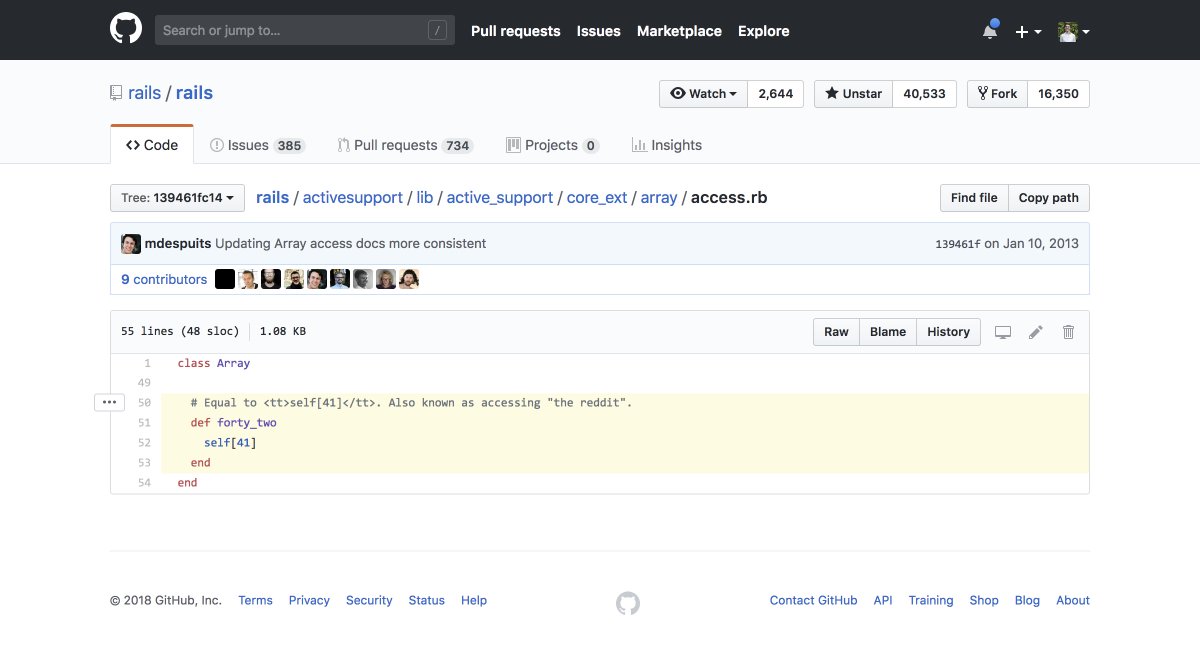Expand hidden lines with ellipsis button
This screenshot has height=667, width=1200.
pos(109,402)
